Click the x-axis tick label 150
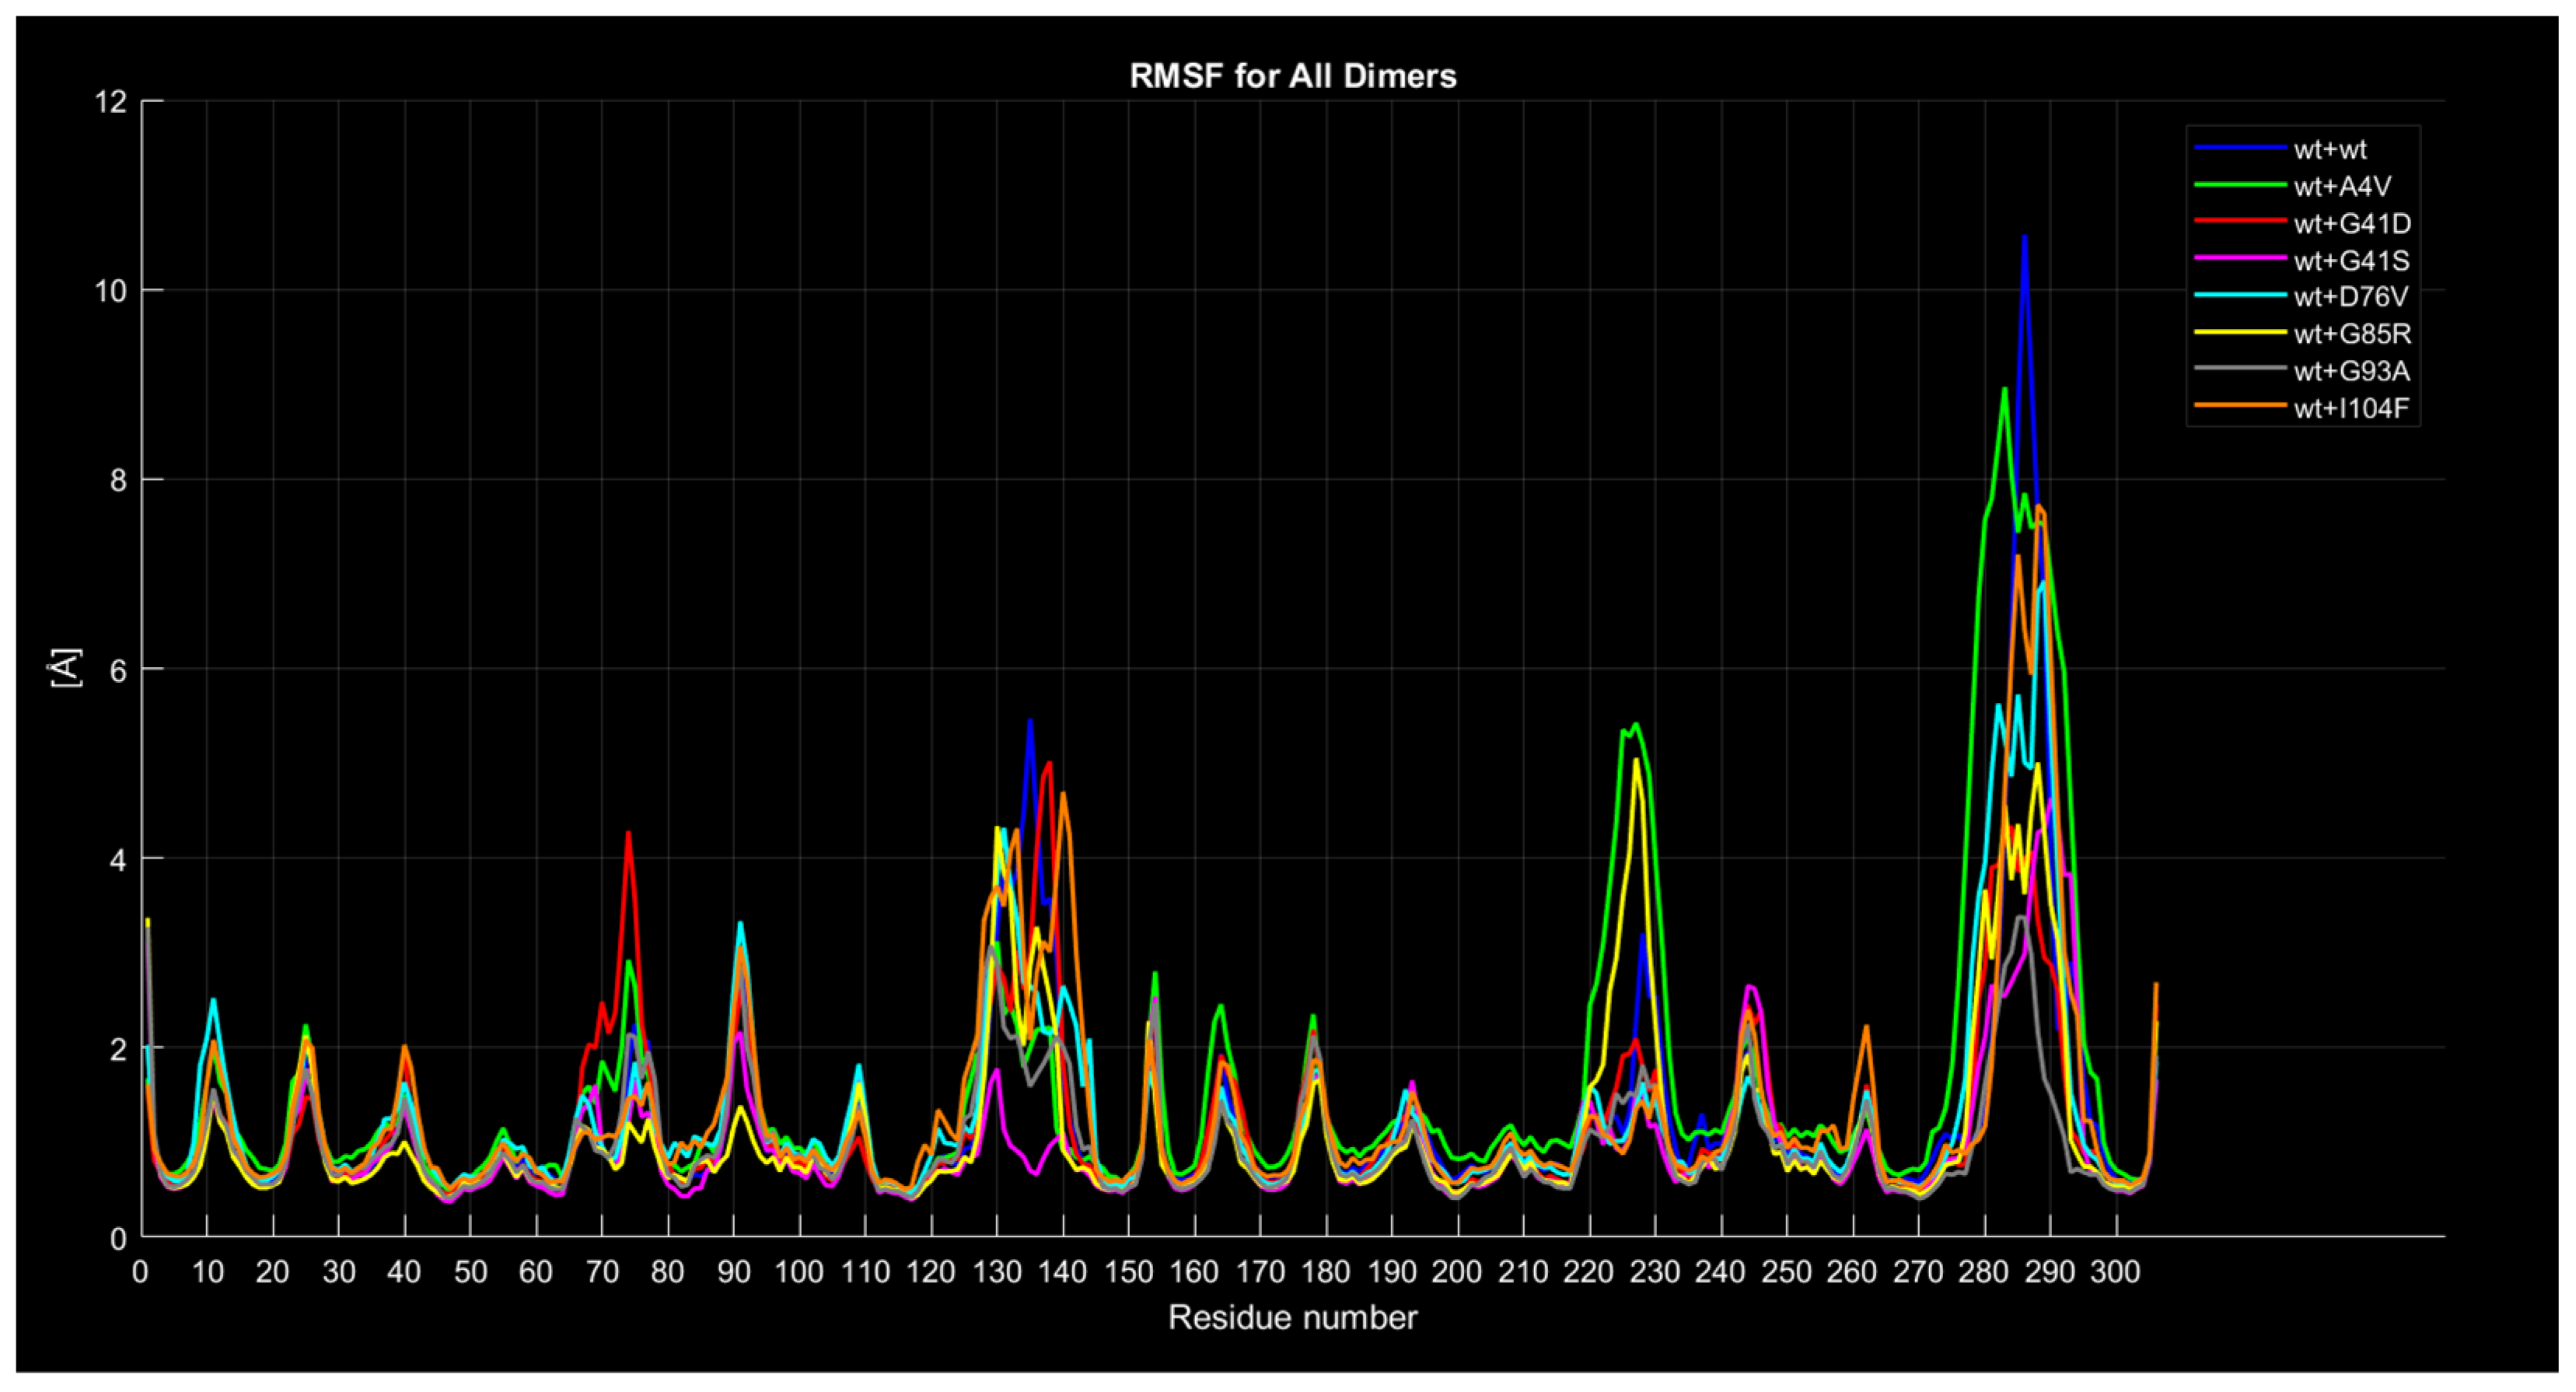The width and height of the screenshot is (2576, 1392). click(1128, 1272)
